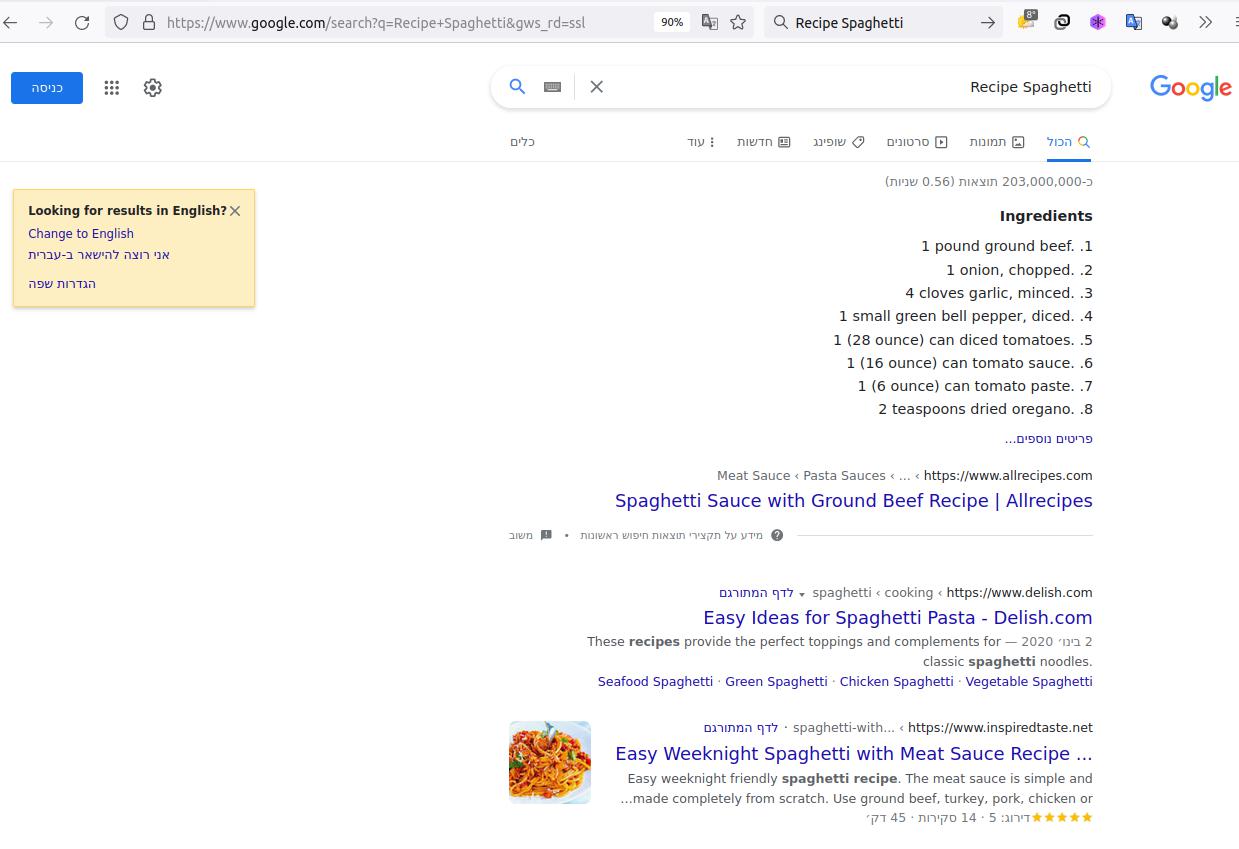Click the magnifying glass search icon
The image size is (1239, 849).
(517, 87)
